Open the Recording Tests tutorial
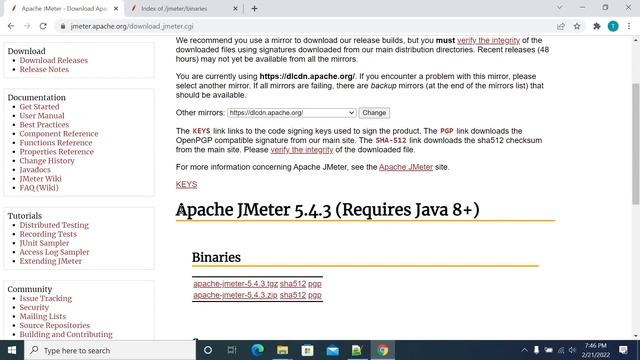Viewport: 640px width, 360px height. point(48,234)
